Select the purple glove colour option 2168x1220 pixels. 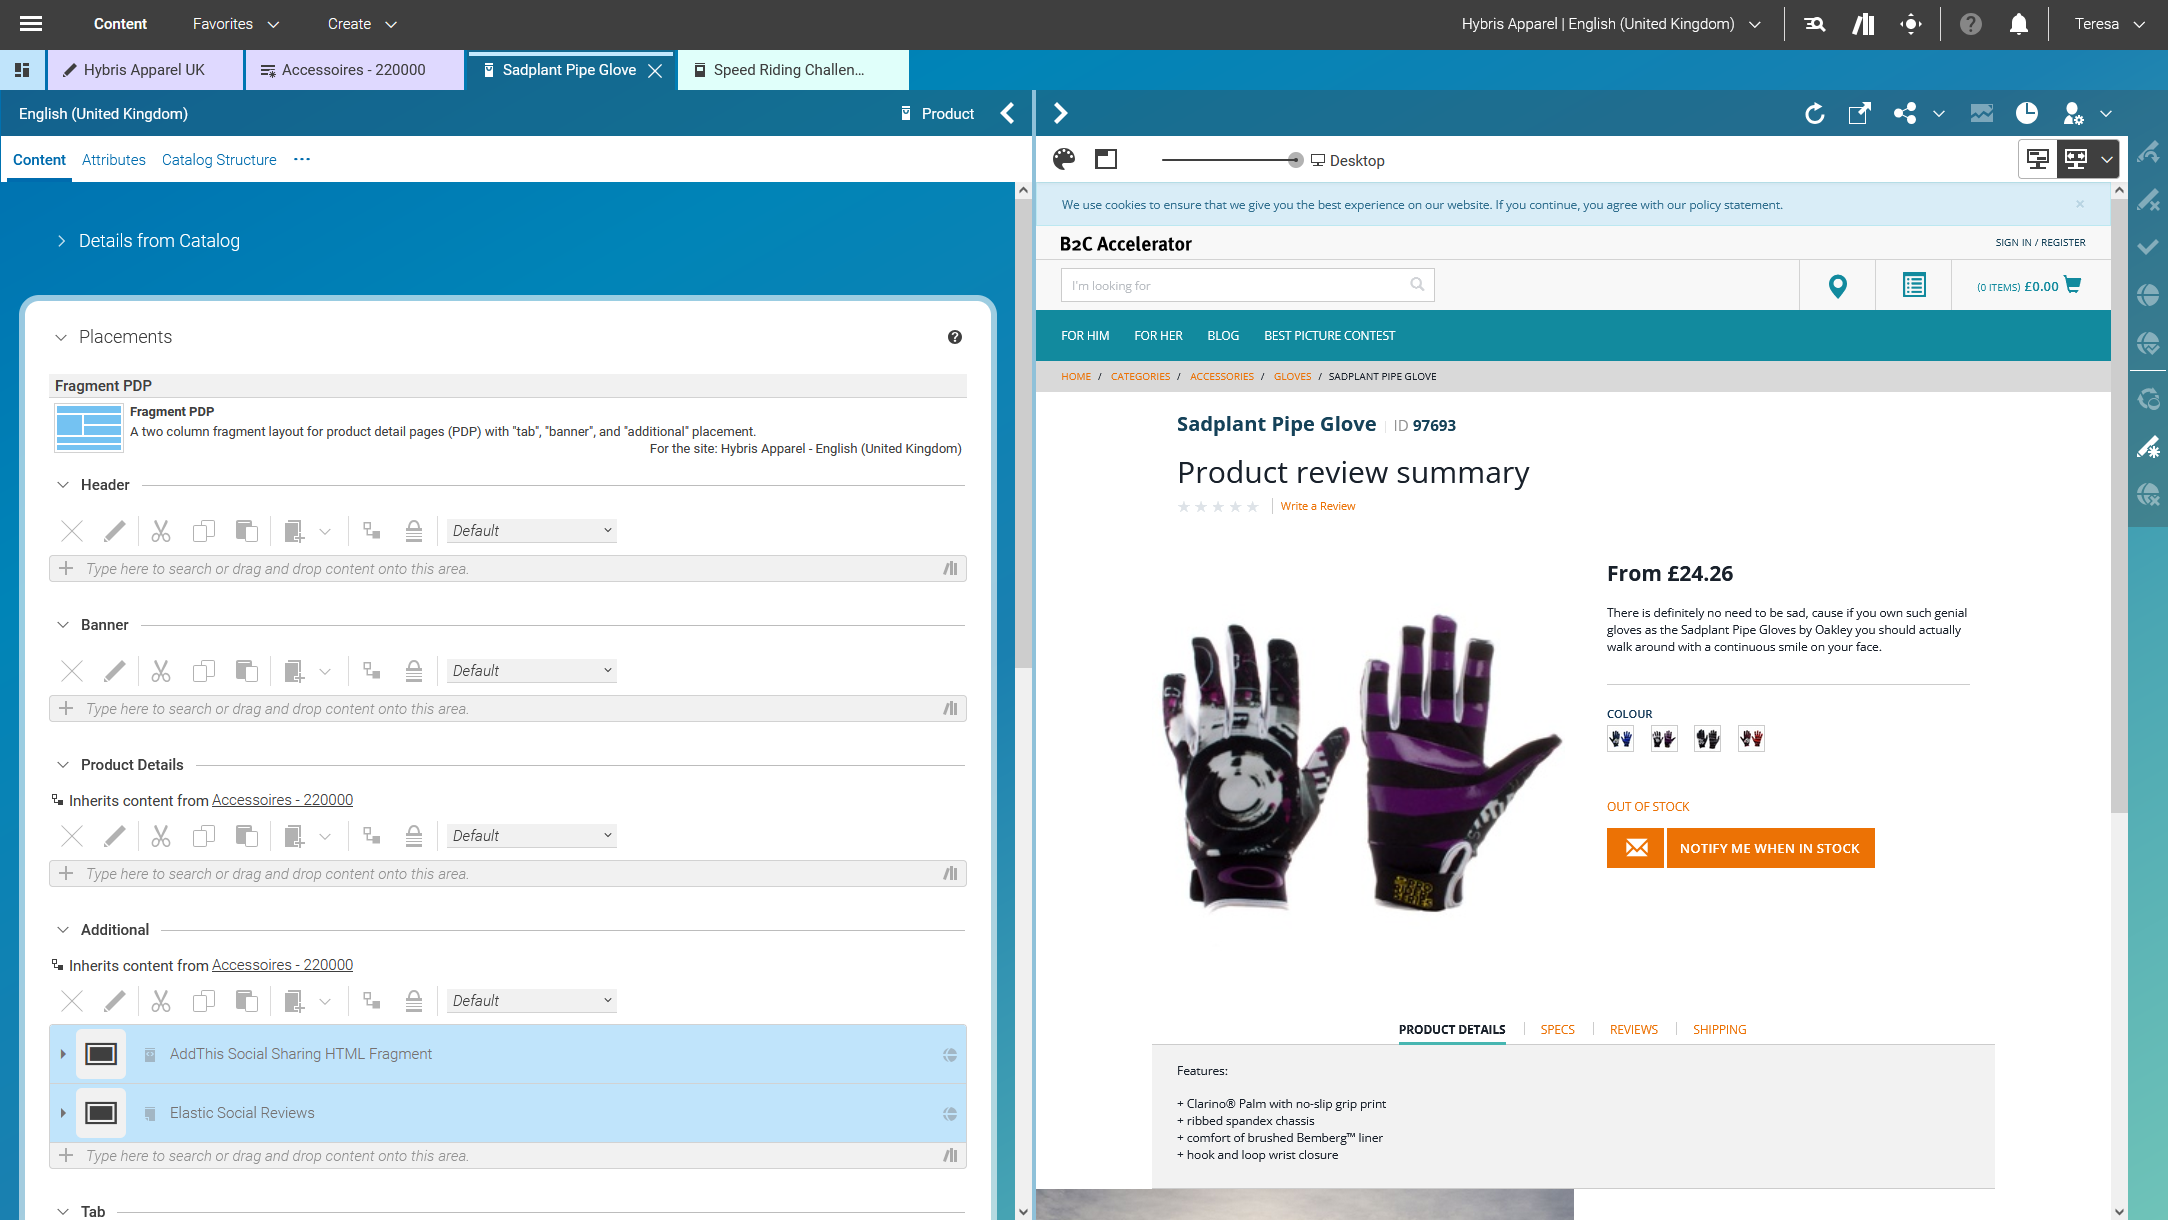click(x=1664, y=738)
